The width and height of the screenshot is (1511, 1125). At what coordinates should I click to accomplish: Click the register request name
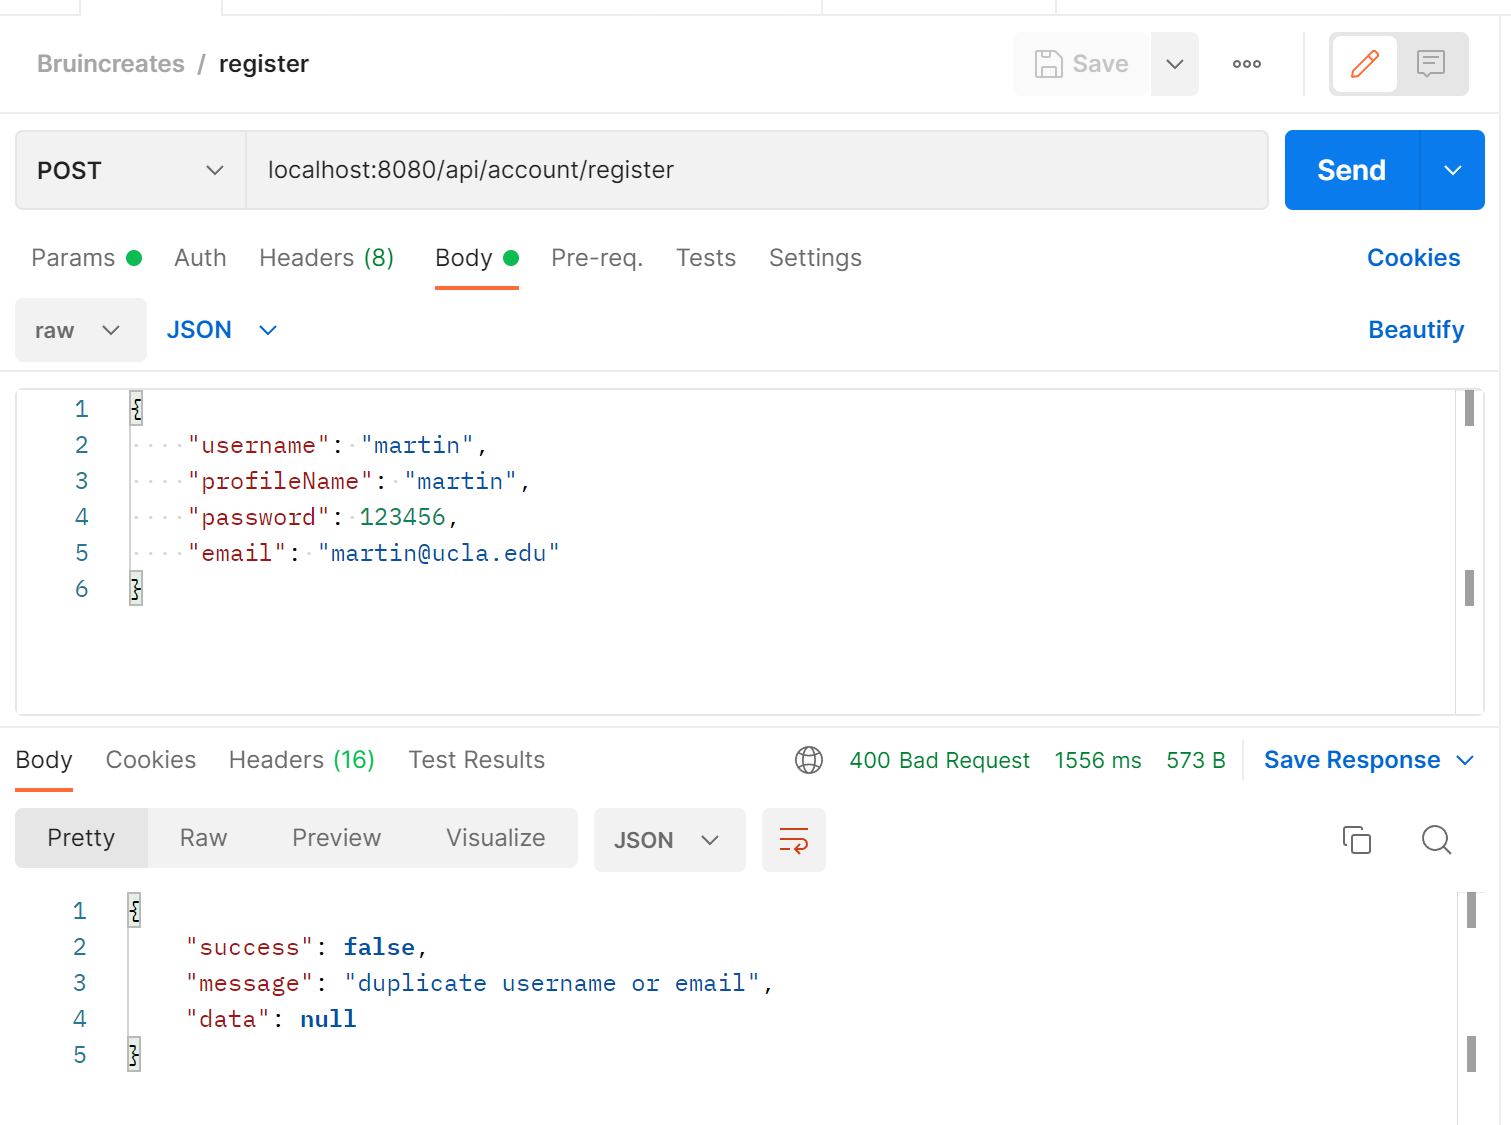(x=264, y=64)
